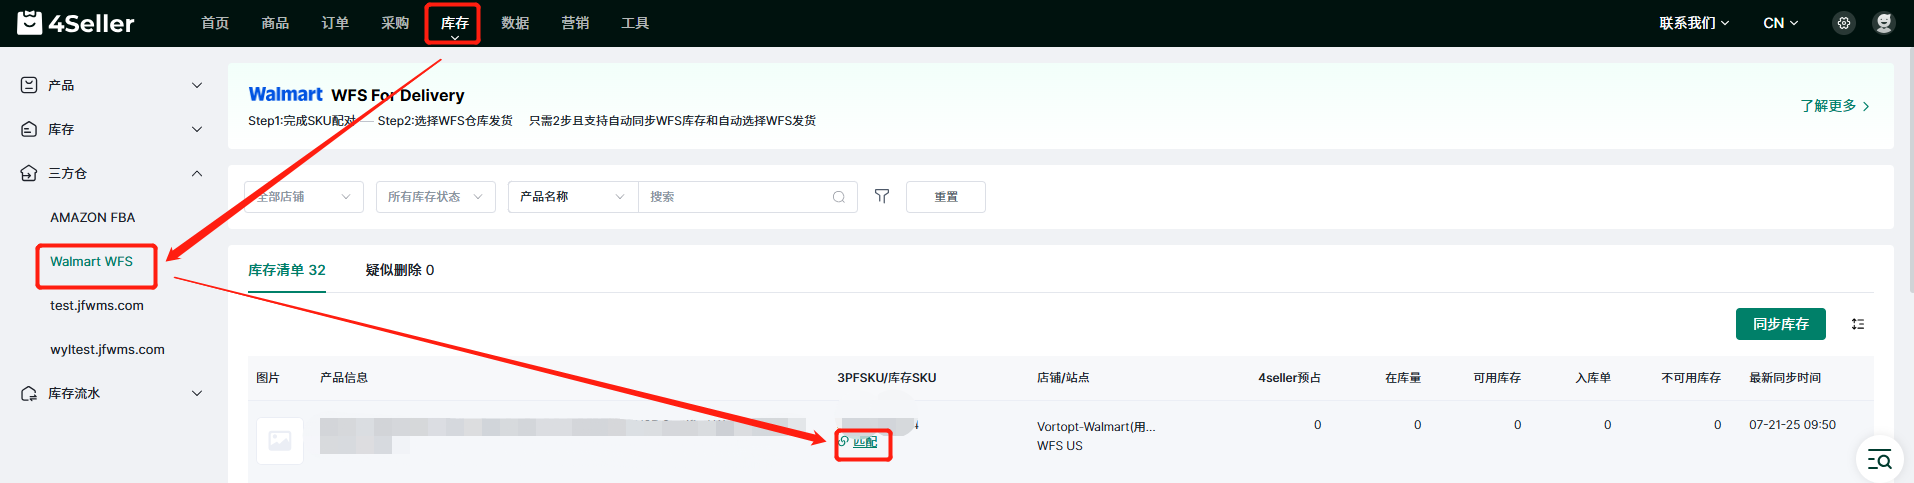Switch to 疑似删除 0 tab
This screenshot has height=483, width=1914.
400,270
